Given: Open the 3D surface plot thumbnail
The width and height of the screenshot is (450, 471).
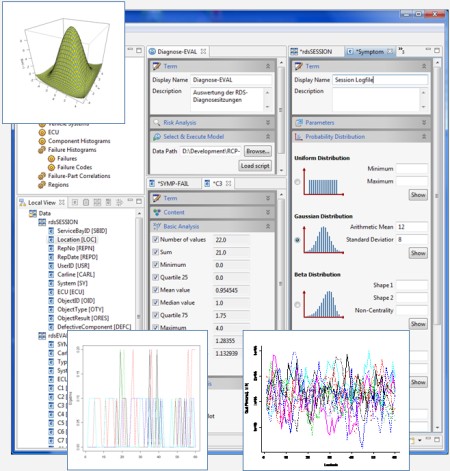Looking at the screenshot, I should (64, 62).
